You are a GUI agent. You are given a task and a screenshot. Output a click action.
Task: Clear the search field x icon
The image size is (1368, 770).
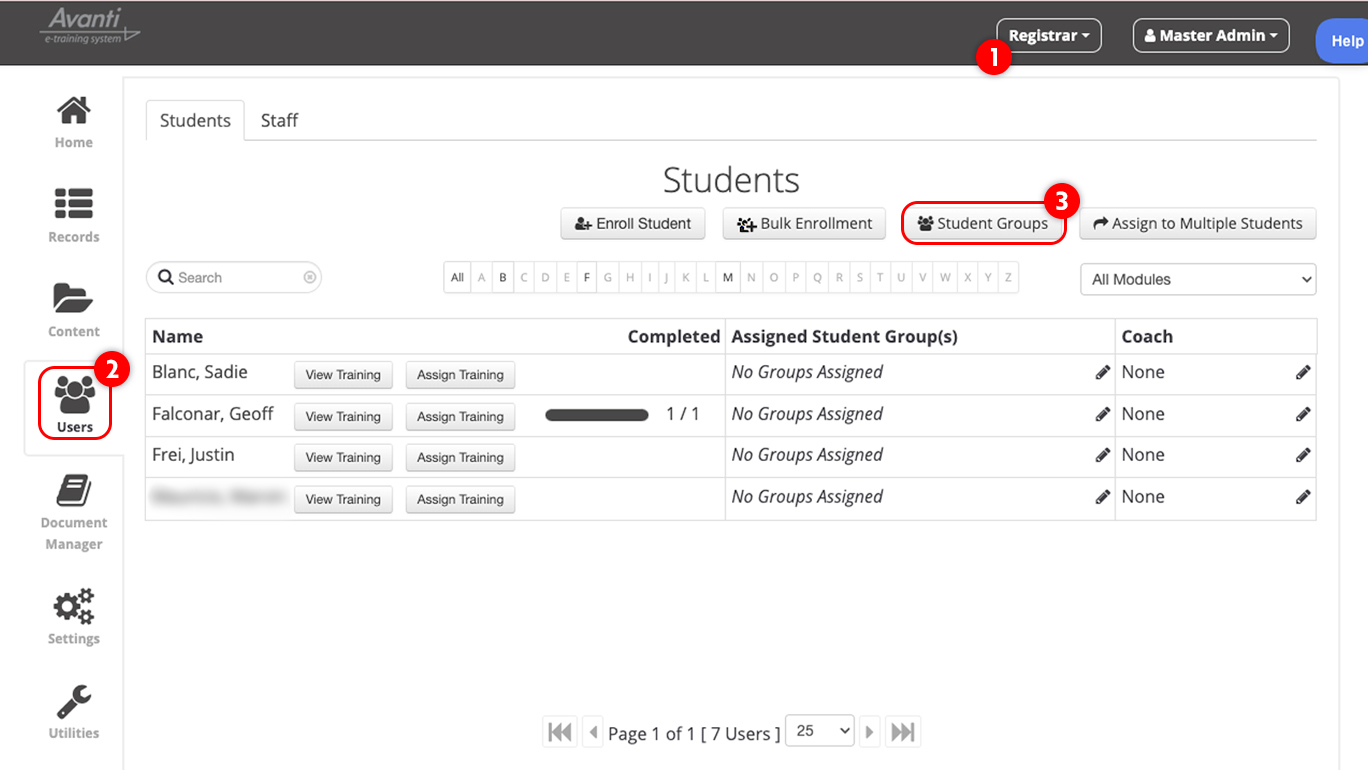coord(310,278)
